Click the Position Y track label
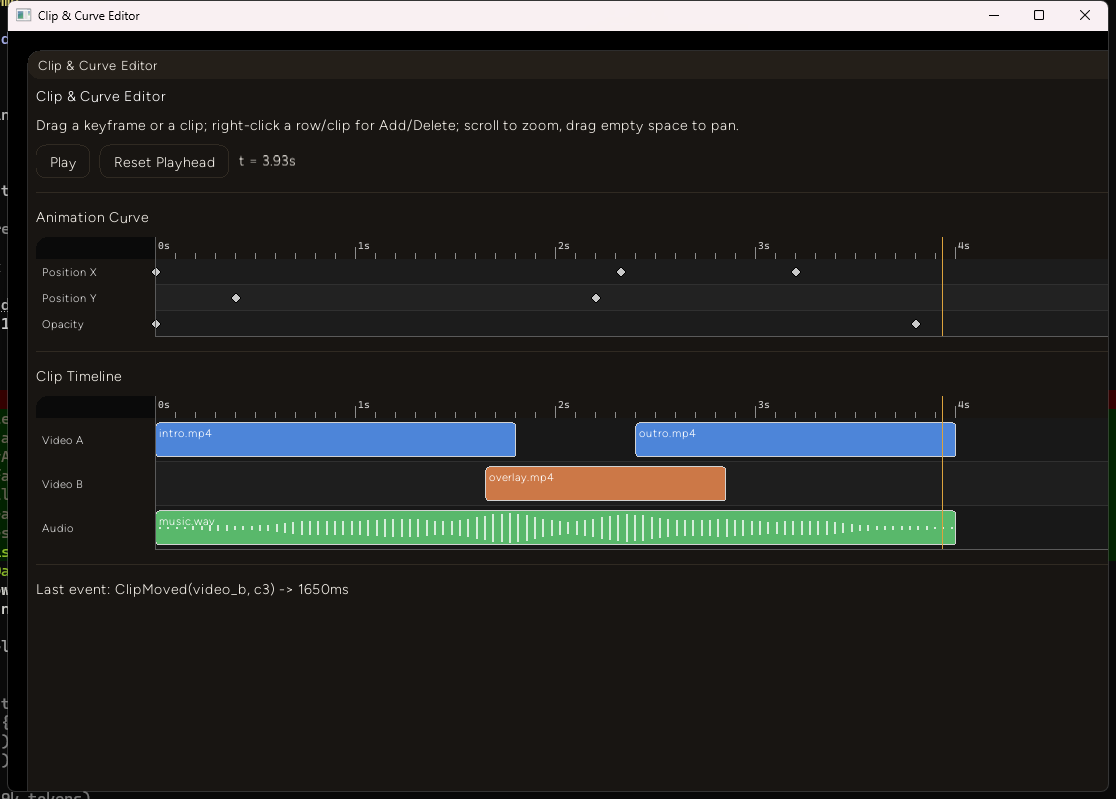This screenshot has width=1116, height=799. pos(69,298)
